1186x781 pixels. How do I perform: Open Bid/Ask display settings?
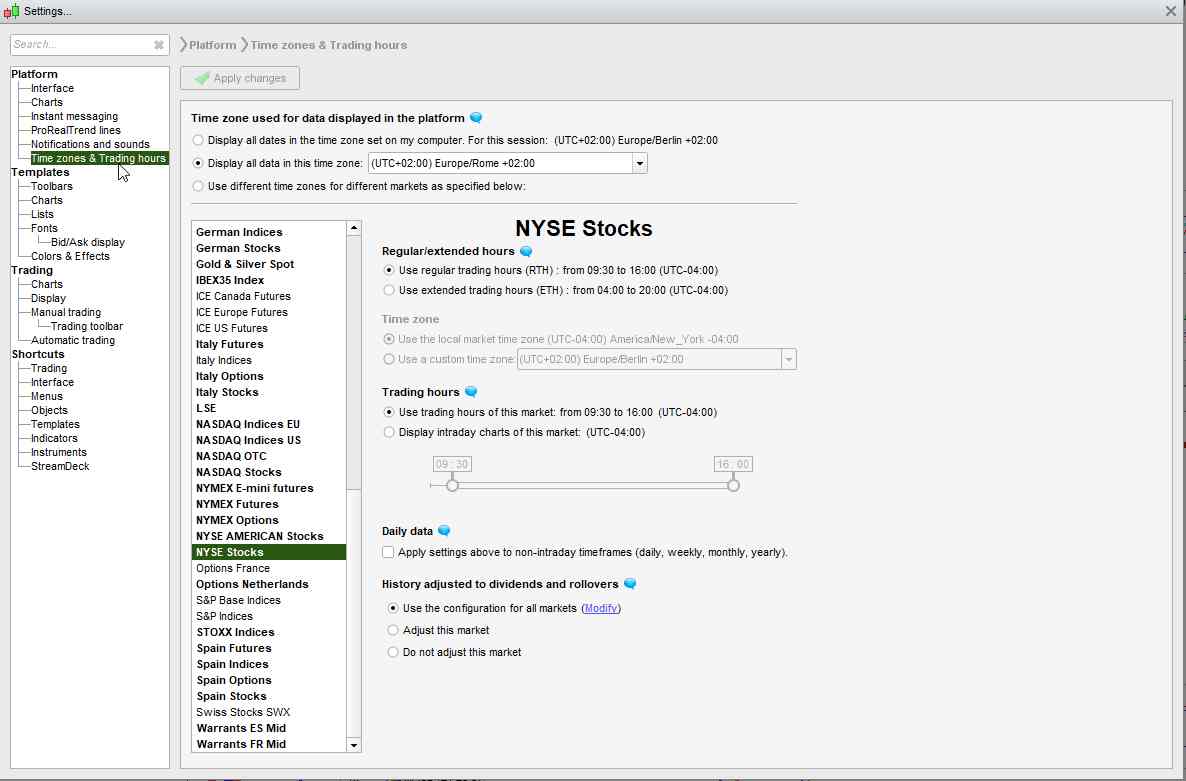pos(88,242)
